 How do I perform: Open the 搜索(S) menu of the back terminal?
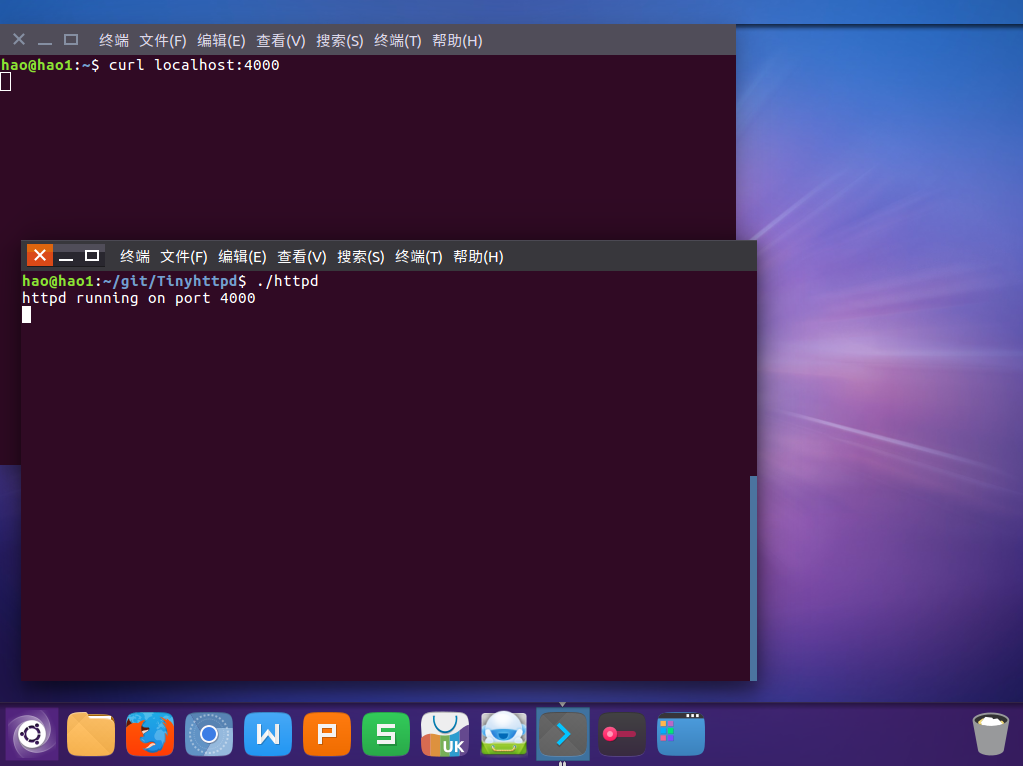tap(339, 40)
